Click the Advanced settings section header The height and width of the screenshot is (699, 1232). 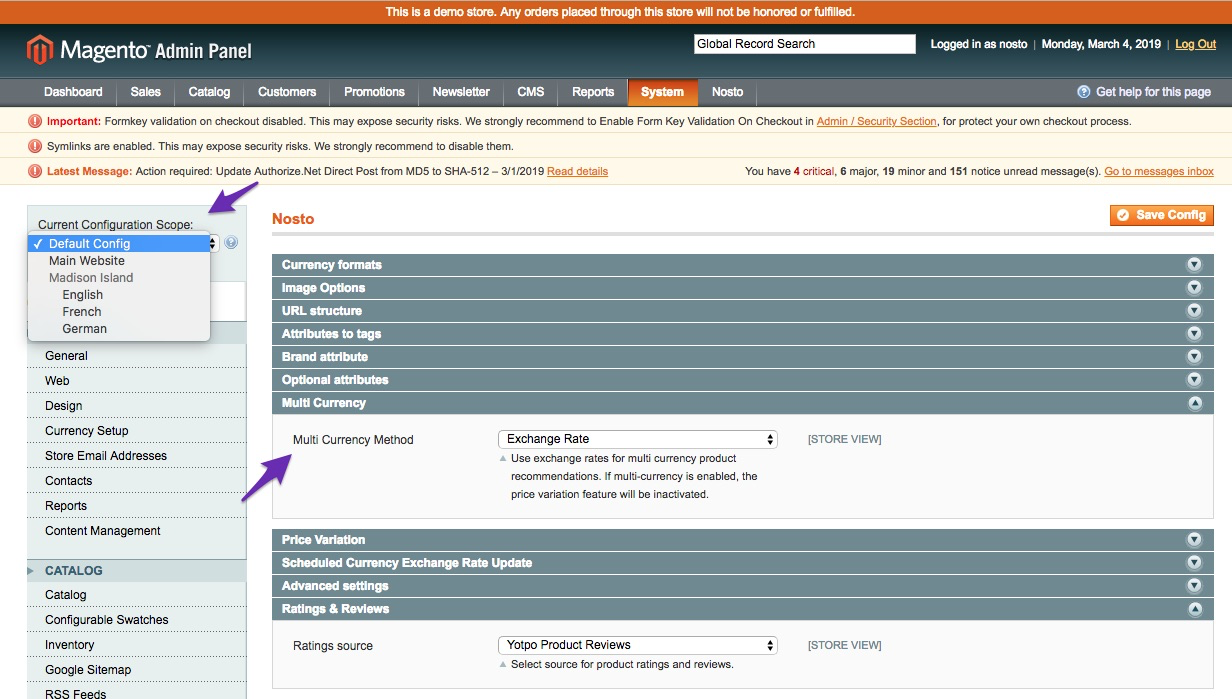743,586
